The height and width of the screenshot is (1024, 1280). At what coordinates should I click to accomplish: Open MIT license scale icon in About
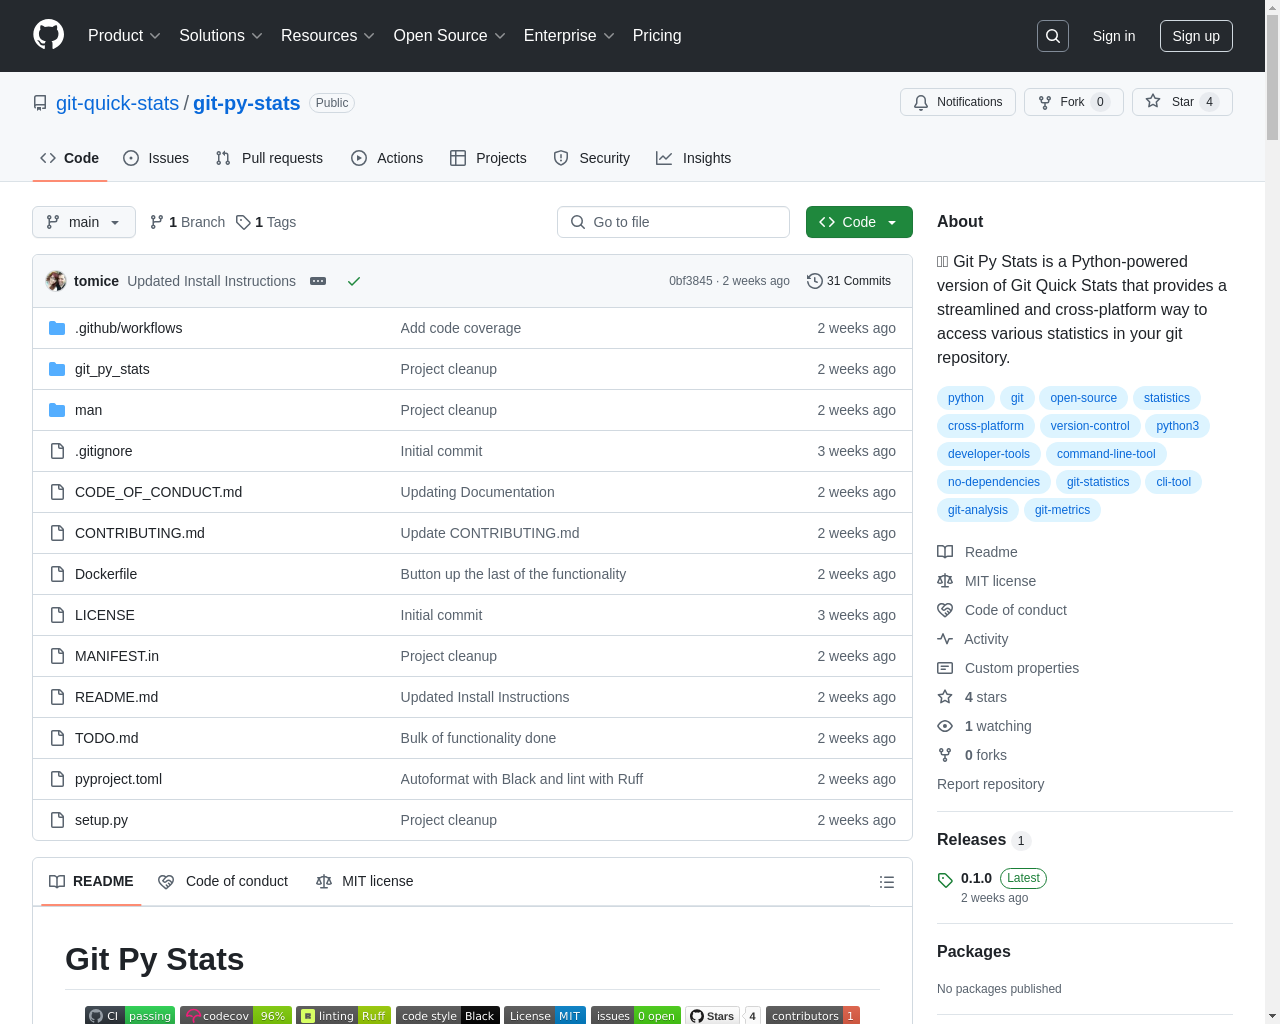point(945,581)
